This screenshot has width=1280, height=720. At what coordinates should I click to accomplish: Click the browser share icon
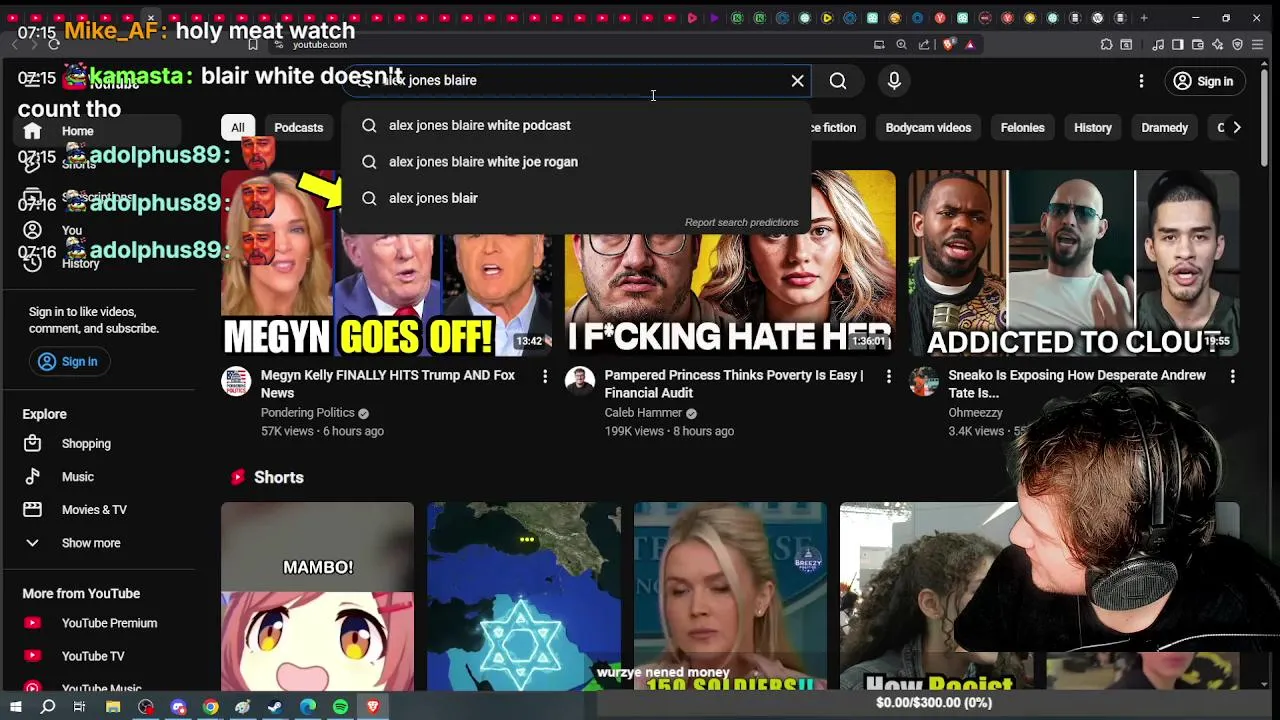pos(924,44)
